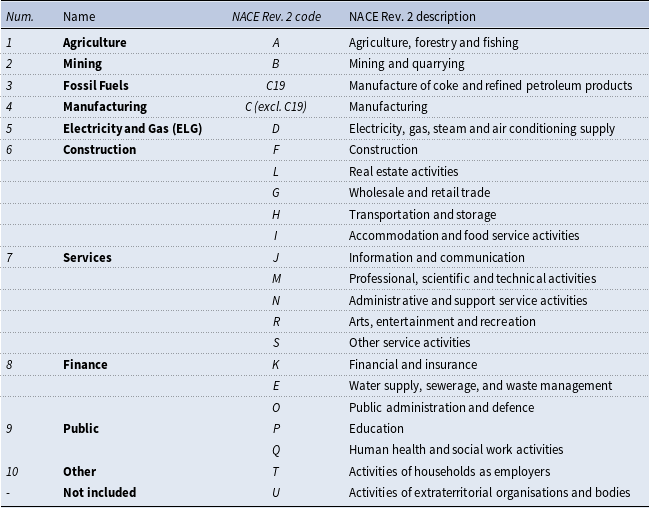Viewport: 649px width, 508px height.
Task: Select the Services sector name
Action: coord(87,258)
